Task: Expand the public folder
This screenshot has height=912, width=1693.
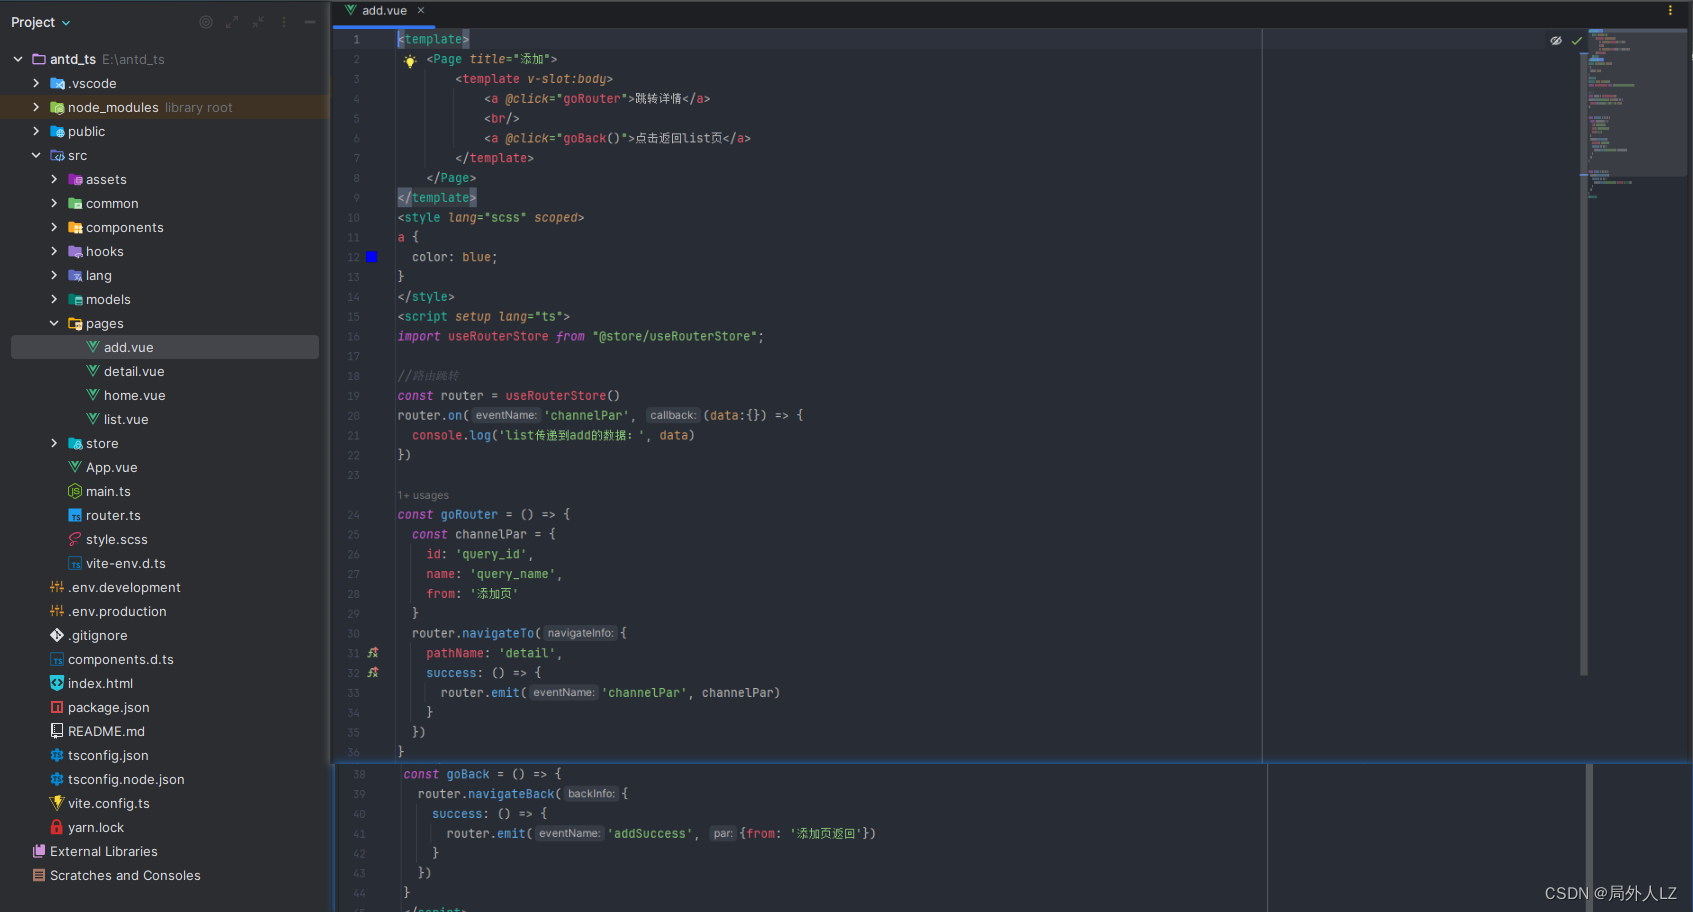Action: coord(36,131)
